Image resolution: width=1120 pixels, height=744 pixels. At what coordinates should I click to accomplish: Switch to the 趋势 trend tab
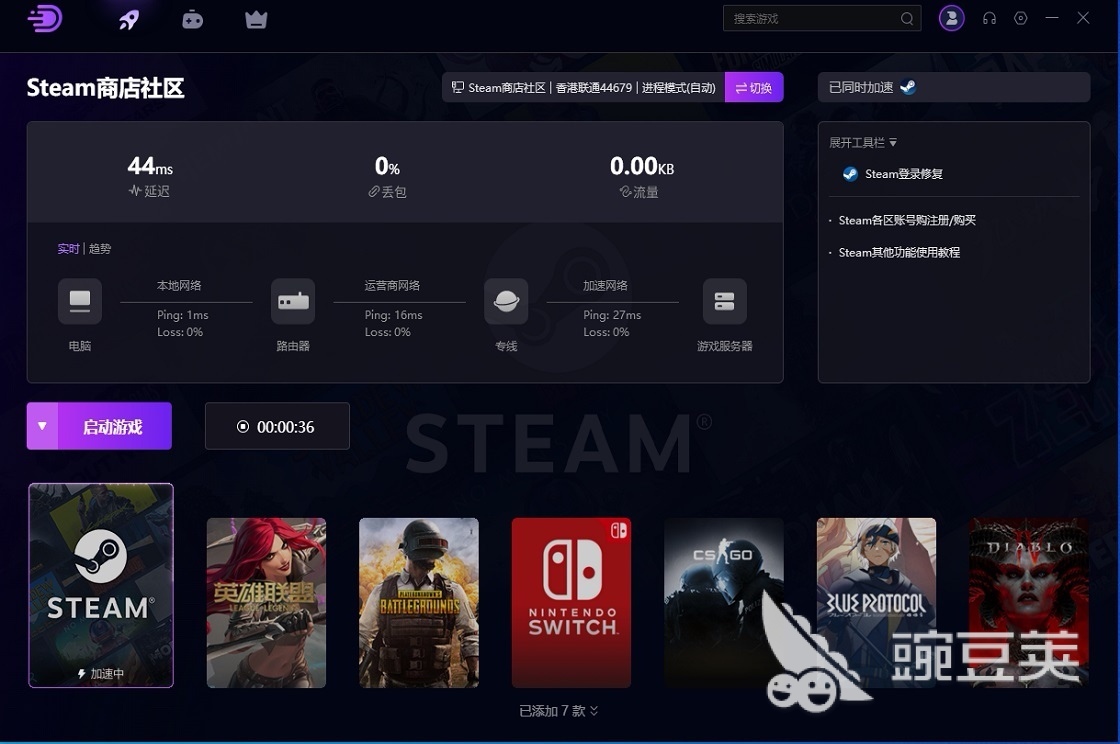pos(100,248)
